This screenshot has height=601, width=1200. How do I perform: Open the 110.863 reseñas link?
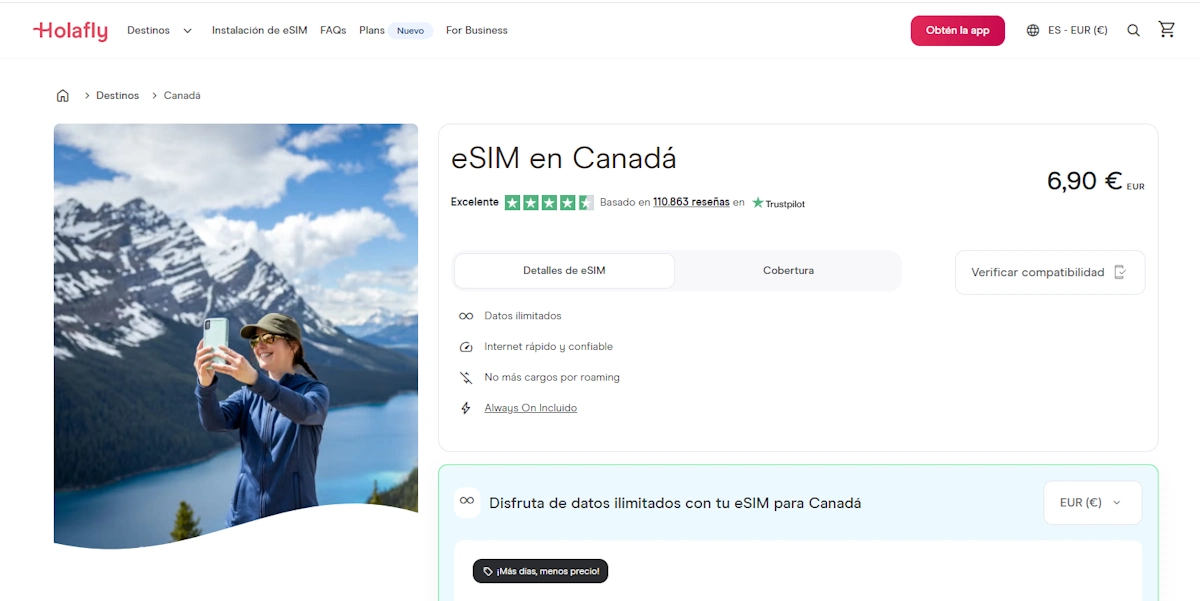click(691, 202)
